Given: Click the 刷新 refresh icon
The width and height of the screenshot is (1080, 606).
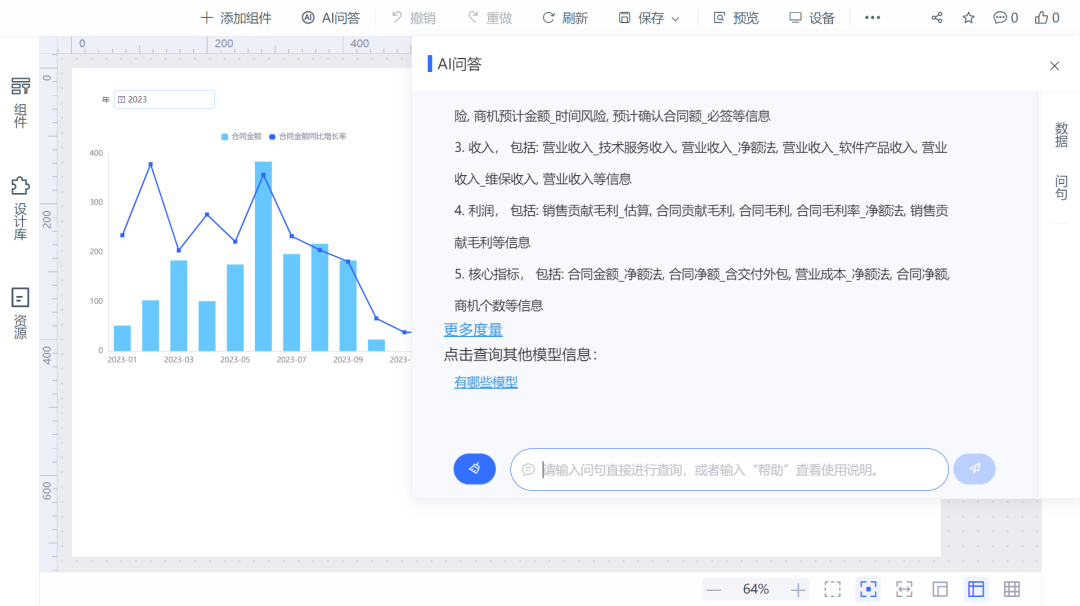Looking at the screenshot, I should 548,17.
